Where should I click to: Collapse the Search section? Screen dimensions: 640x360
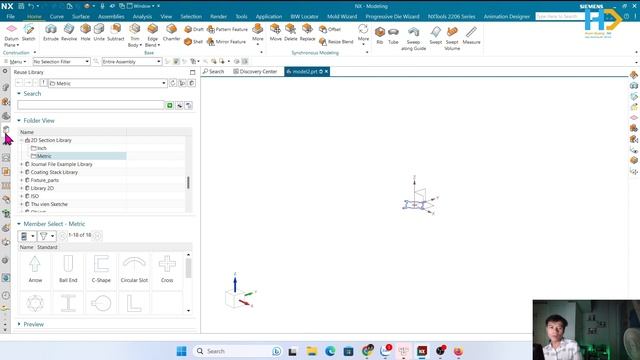point(19,93)
